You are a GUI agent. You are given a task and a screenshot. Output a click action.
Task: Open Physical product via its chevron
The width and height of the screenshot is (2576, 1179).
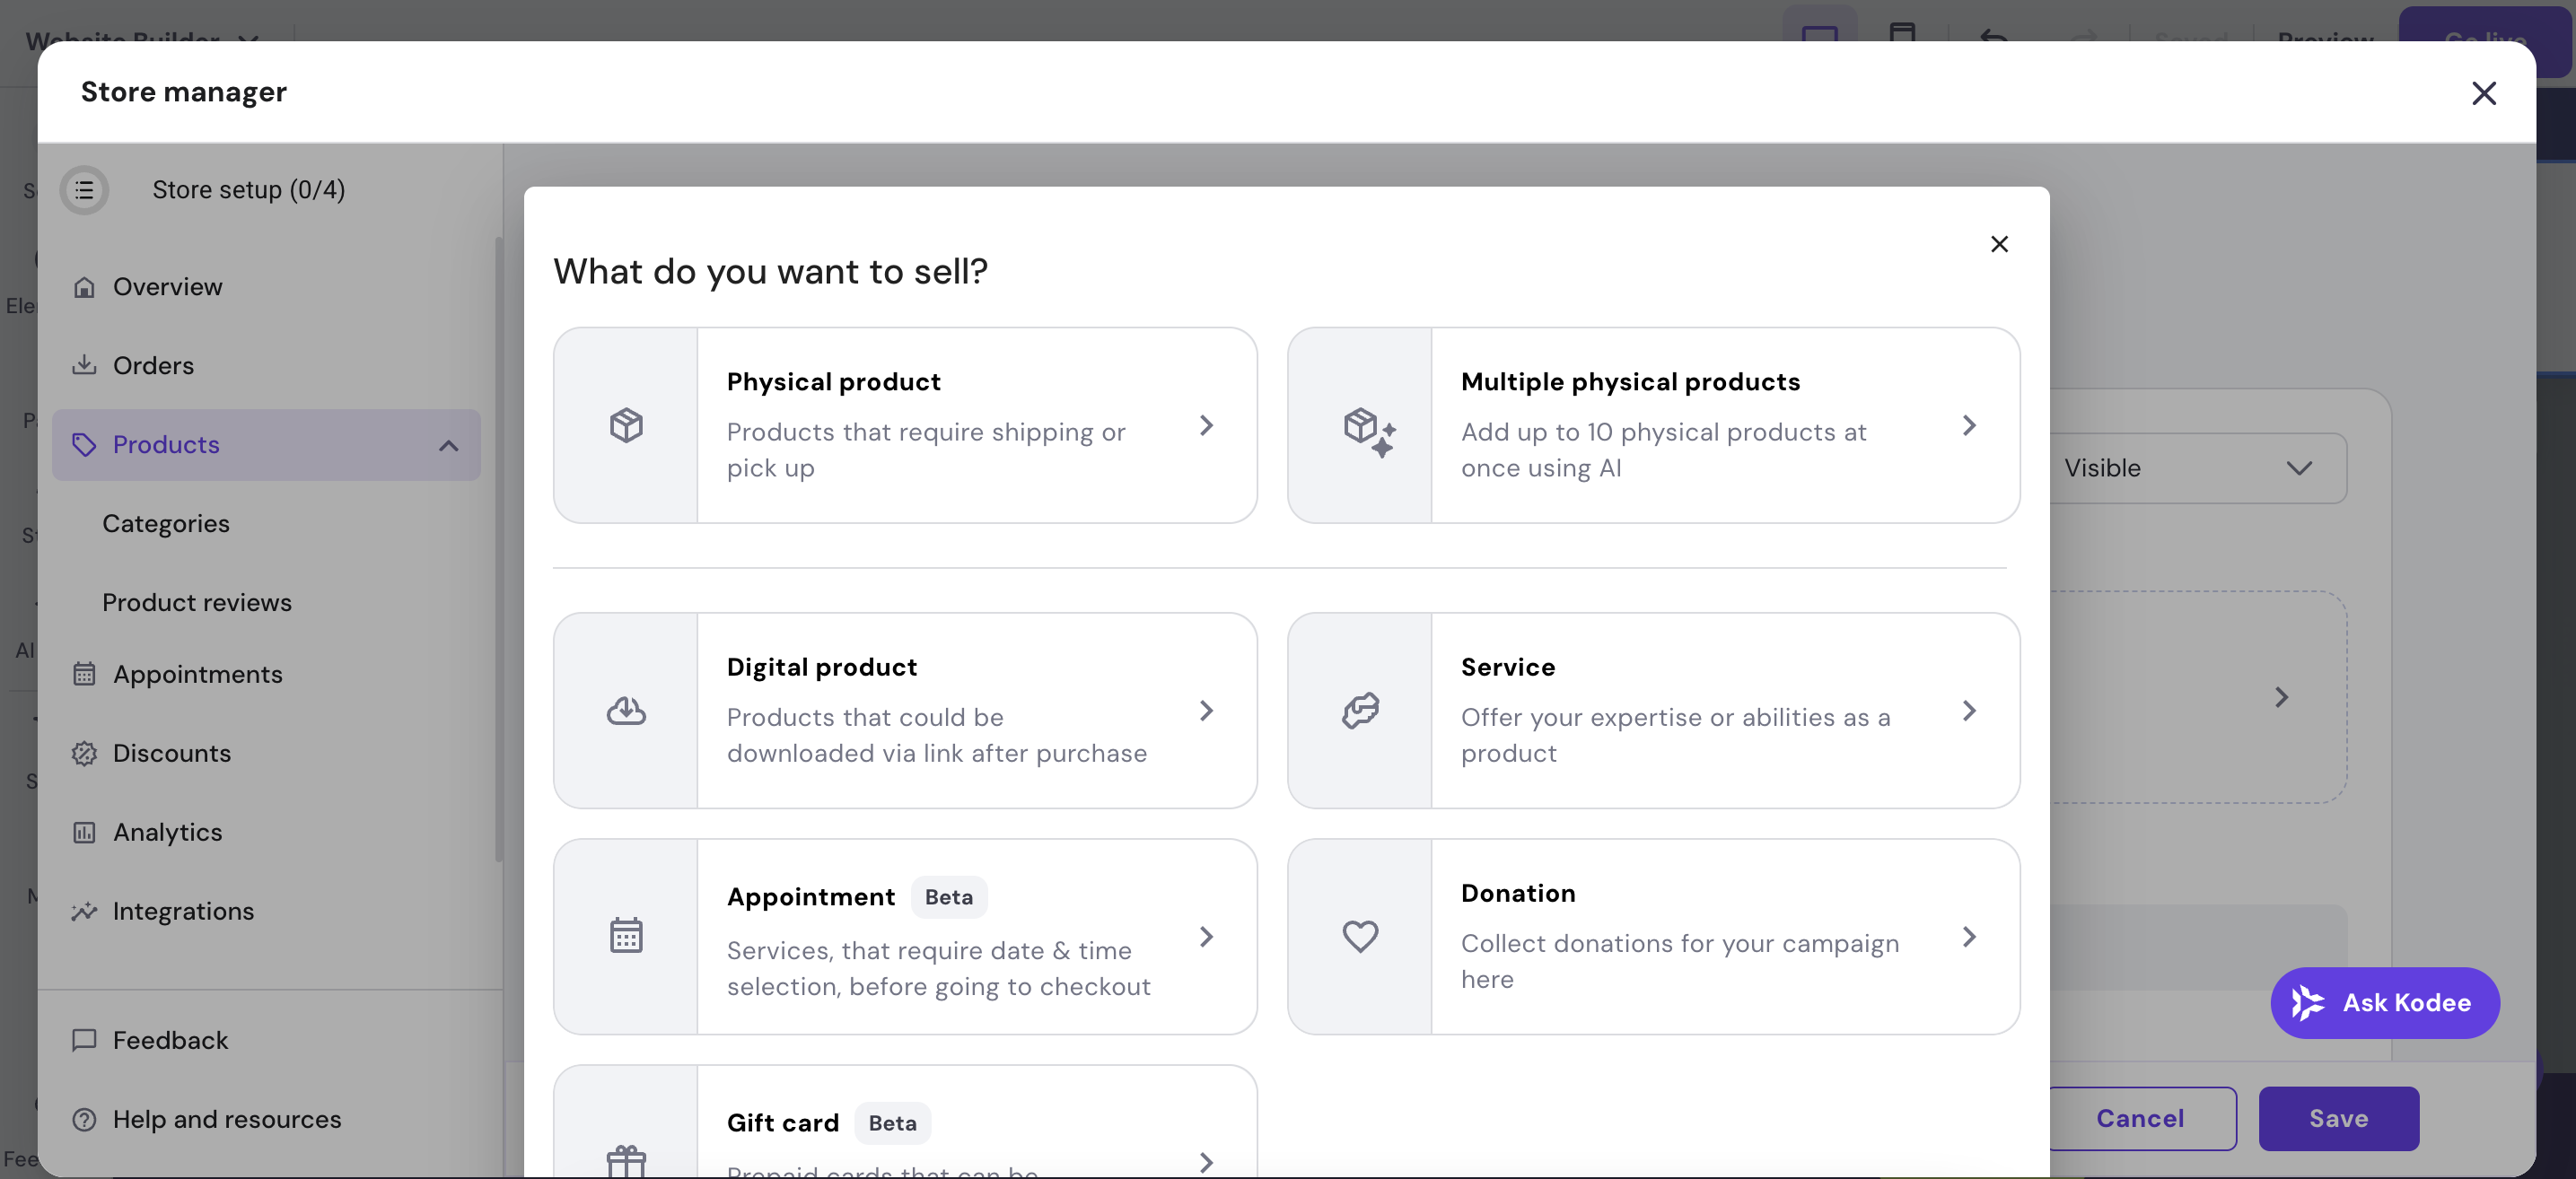coord(1206,426)
